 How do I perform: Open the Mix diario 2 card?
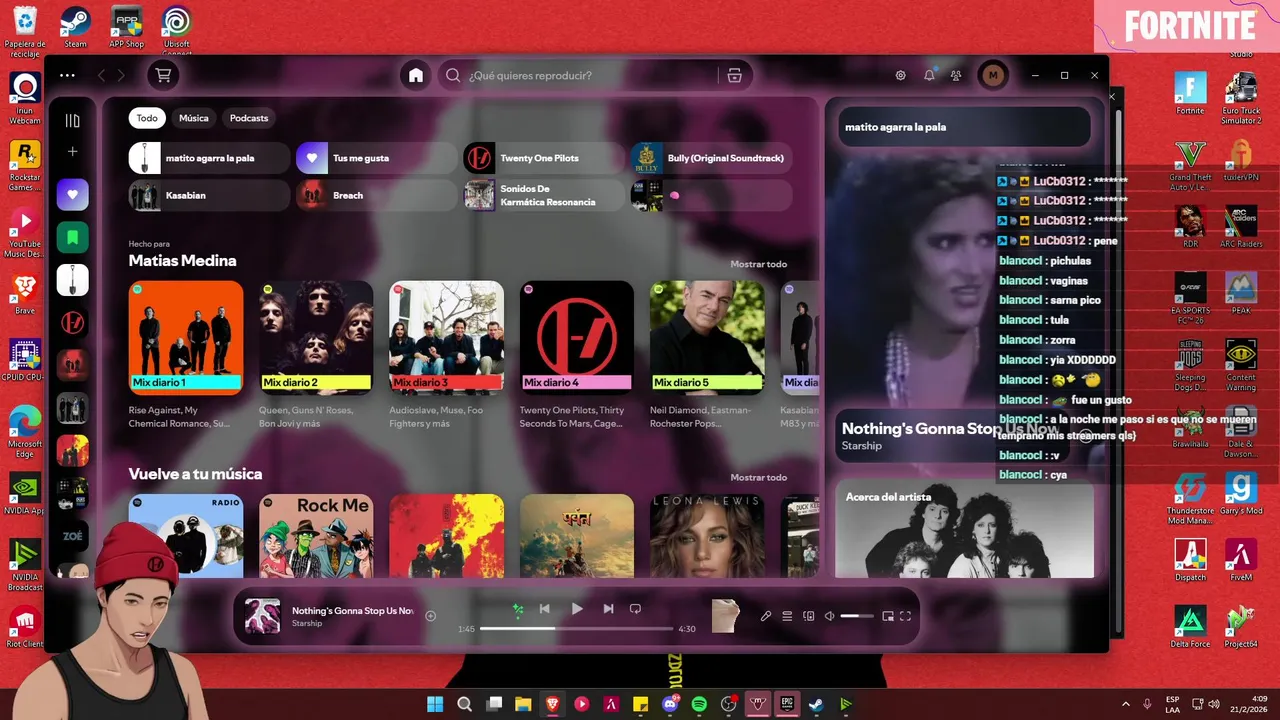point(316,355)
